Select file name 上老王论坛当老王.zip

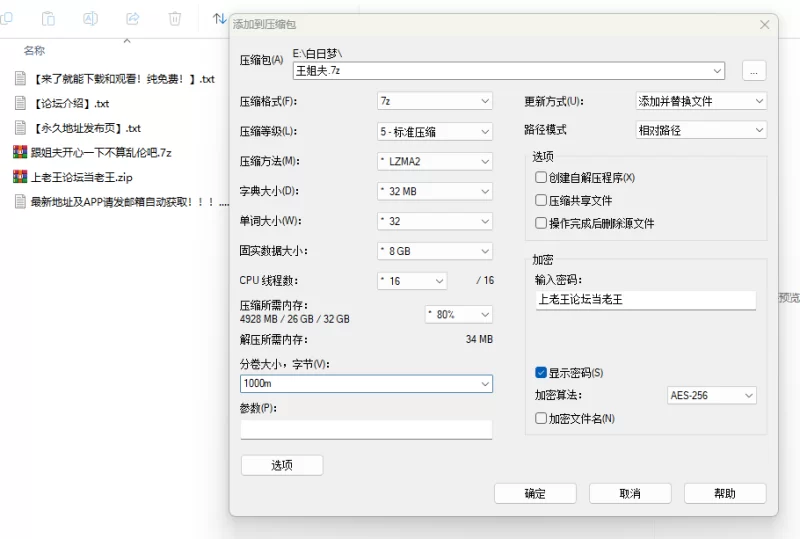82,177
